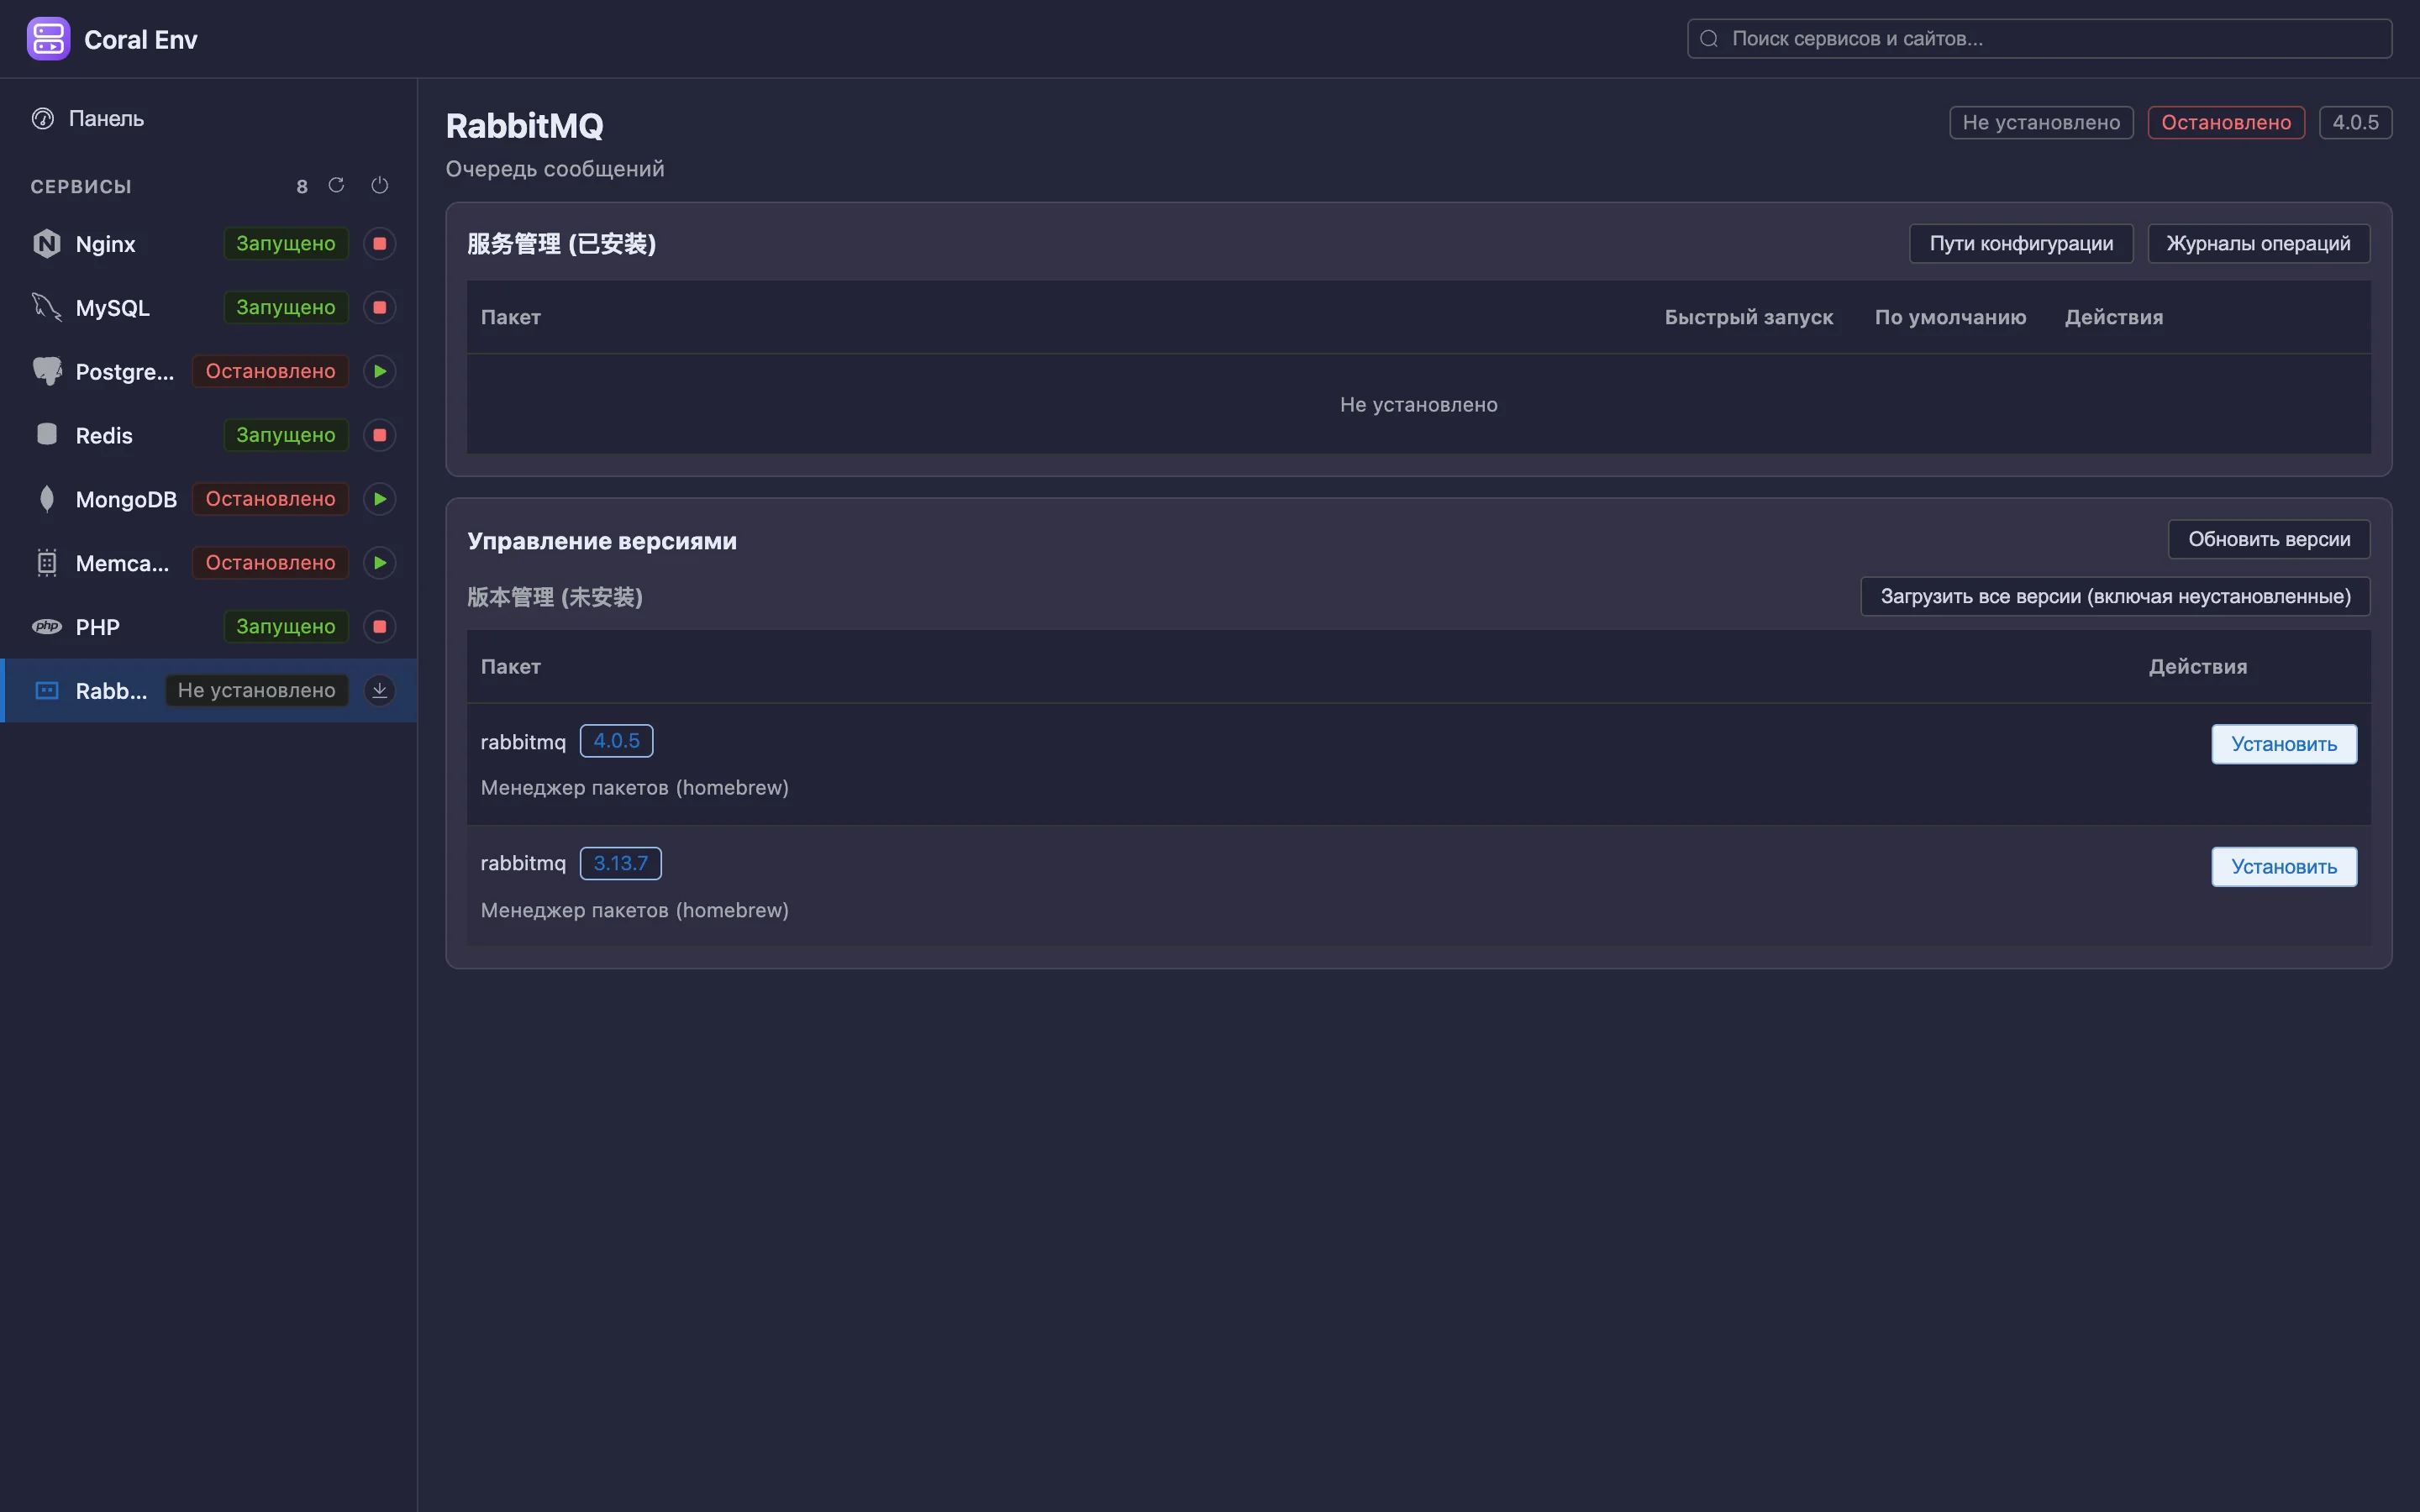Viewport: 2420px width, 1512px height.
Task: Click the Nginx icon in the sidebar
Action: [x=47, y=243]
